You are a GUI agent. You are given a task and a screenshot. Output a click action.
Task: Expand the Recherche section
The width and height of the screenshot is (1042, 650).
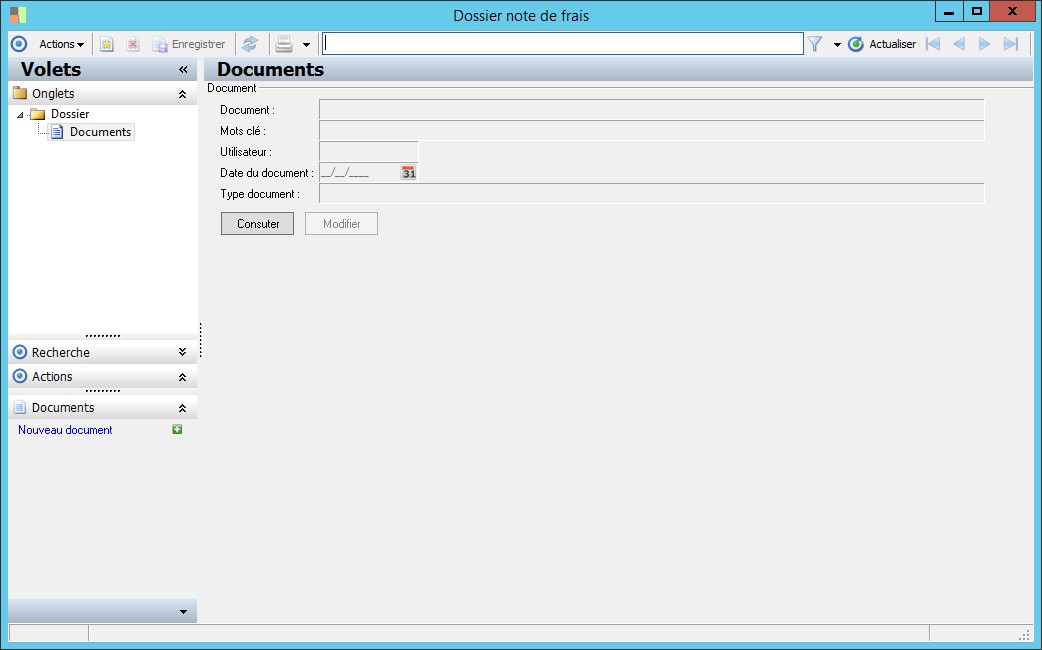tap(182, 352)
